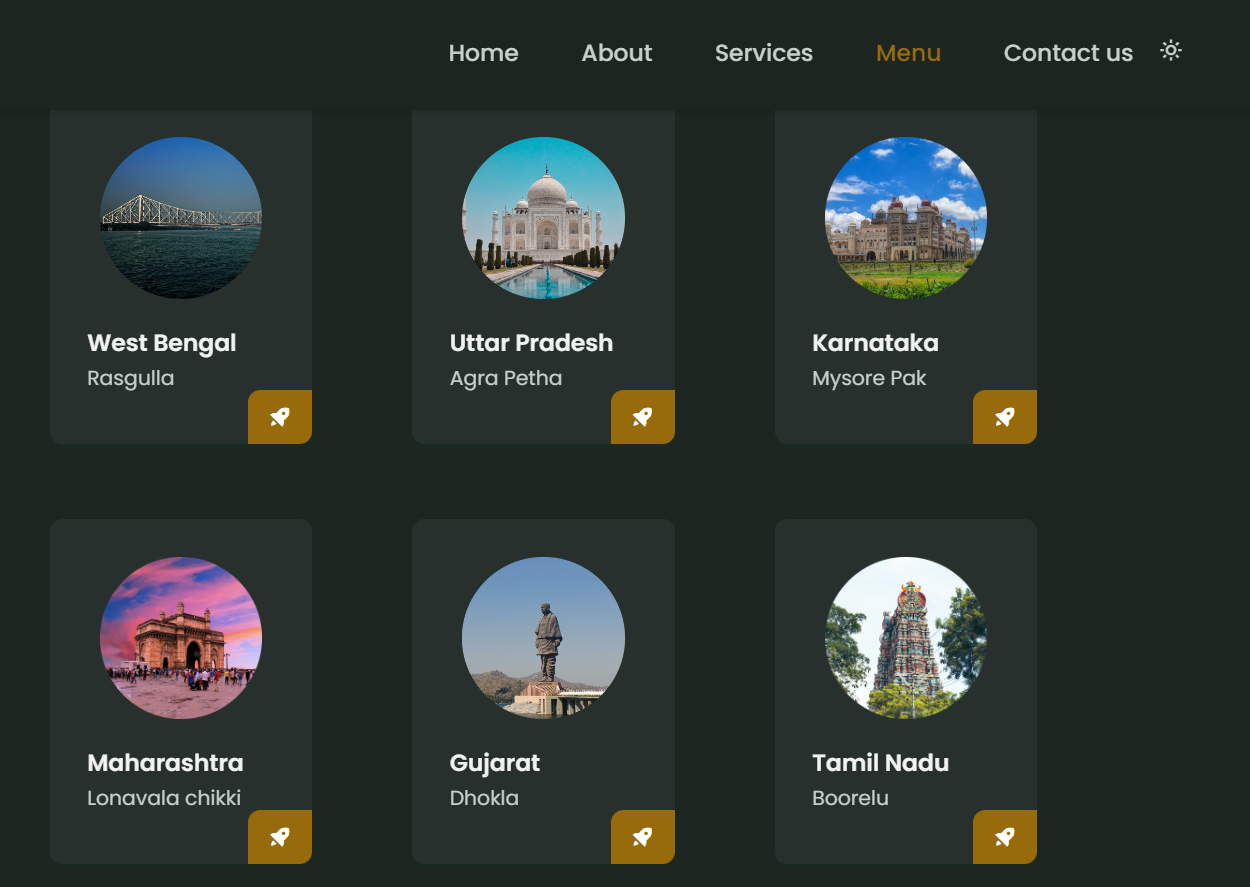Click the Howrah Bridge image
The image size is (1250, 887).
(x=181, y=218)
